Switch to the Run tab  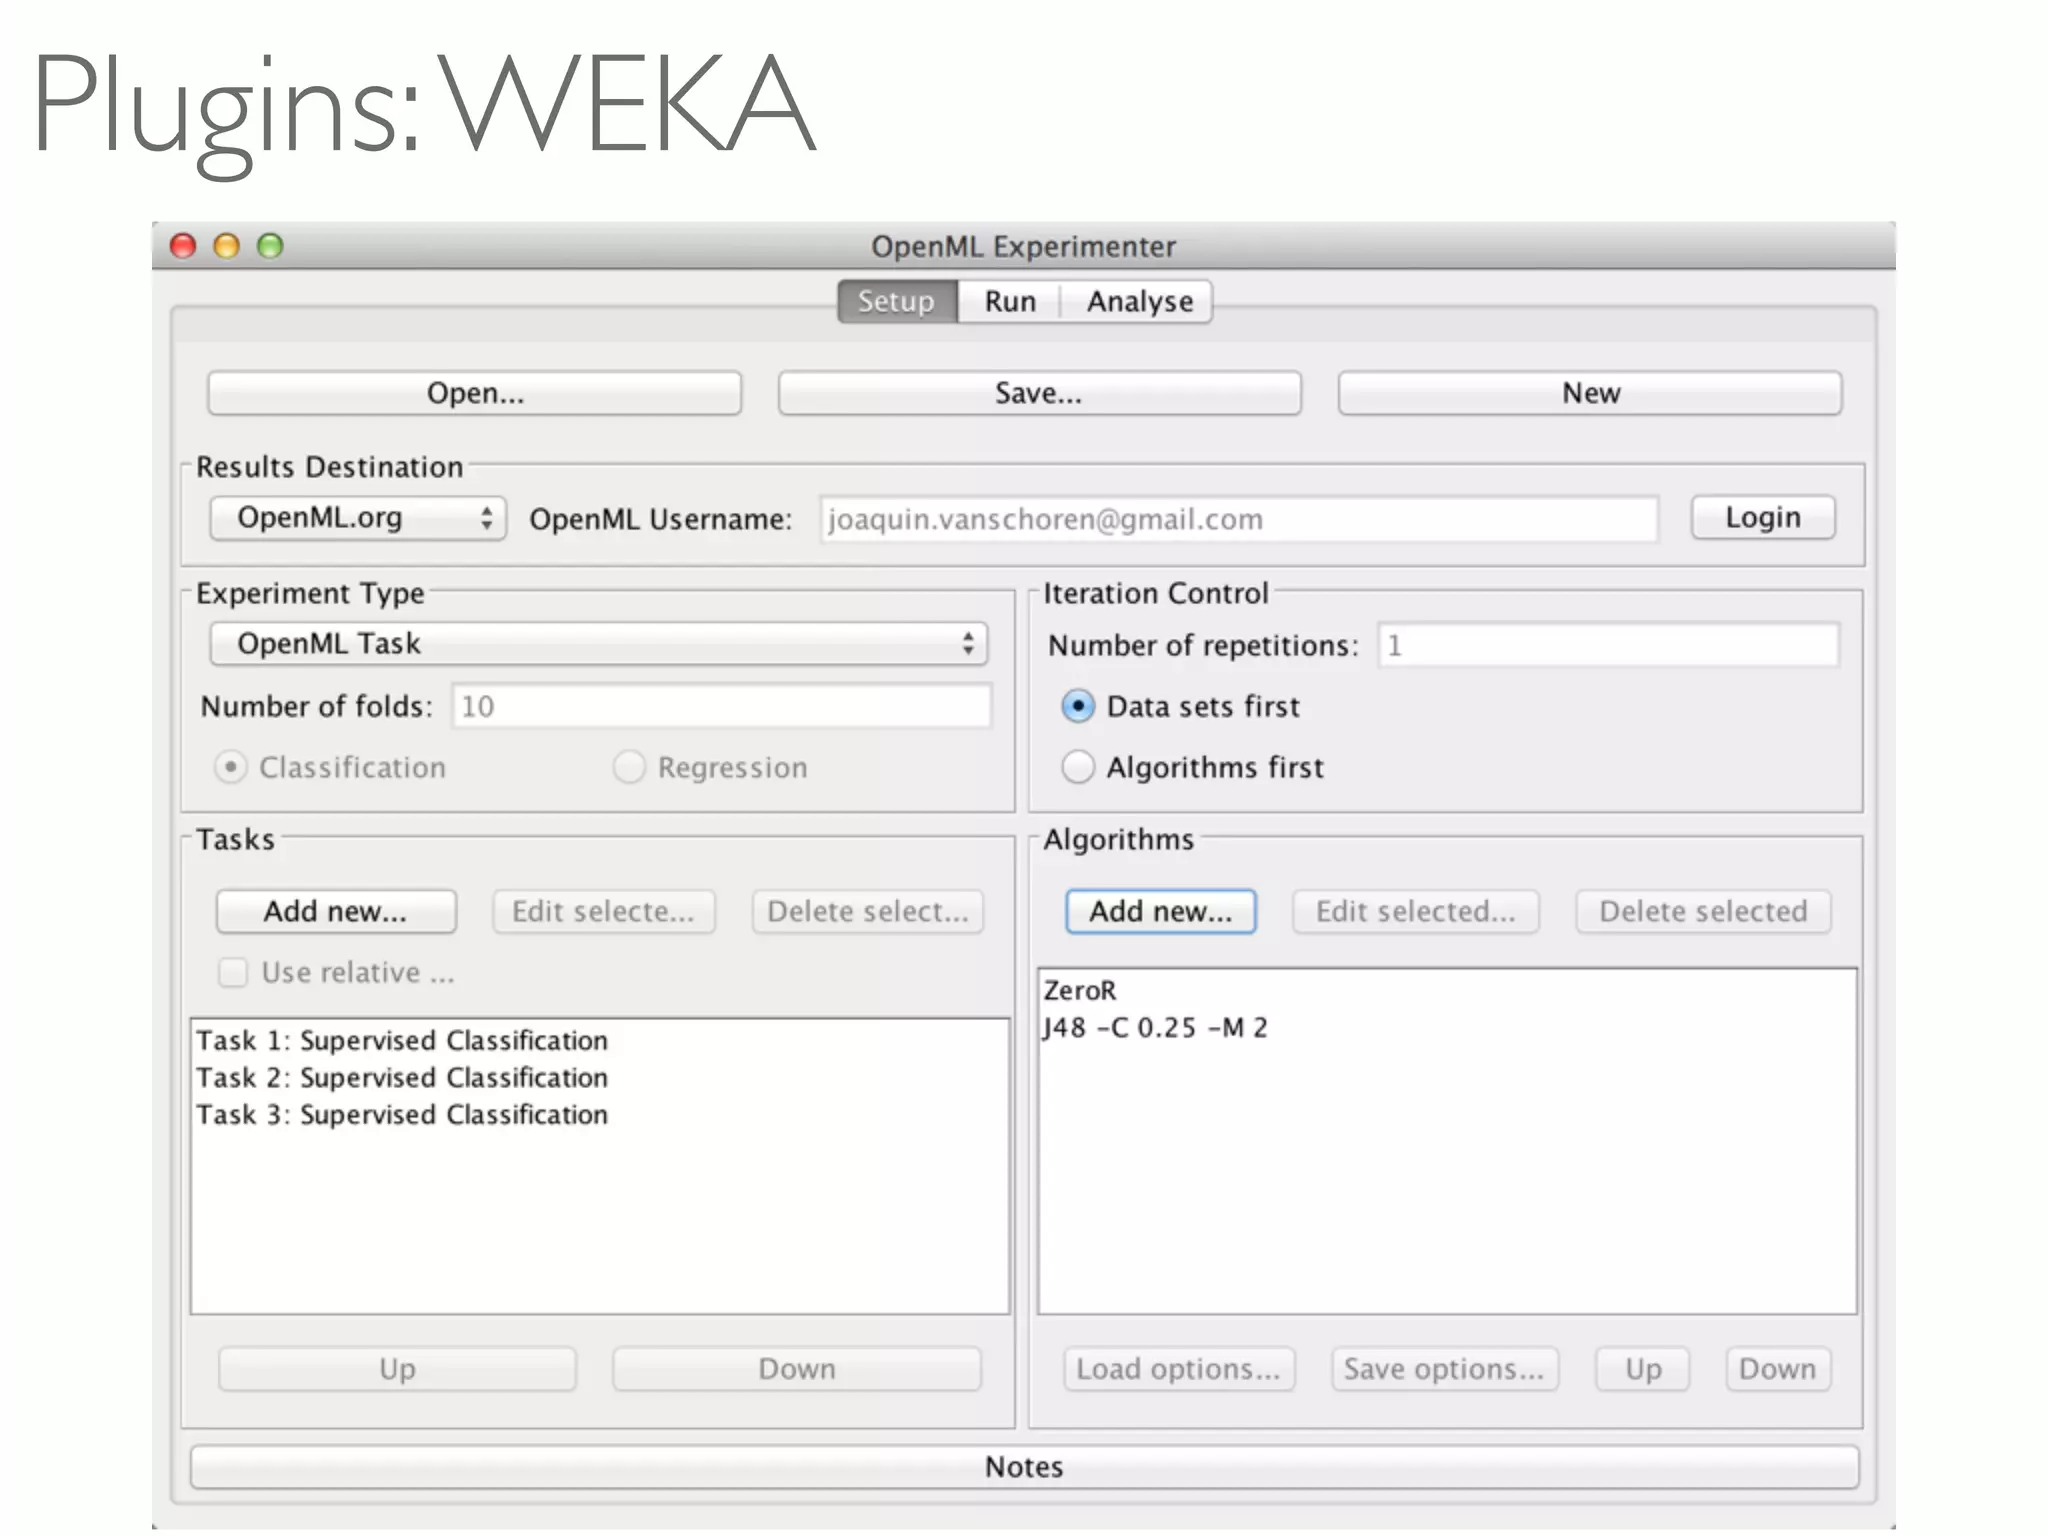coord(1009,301)
